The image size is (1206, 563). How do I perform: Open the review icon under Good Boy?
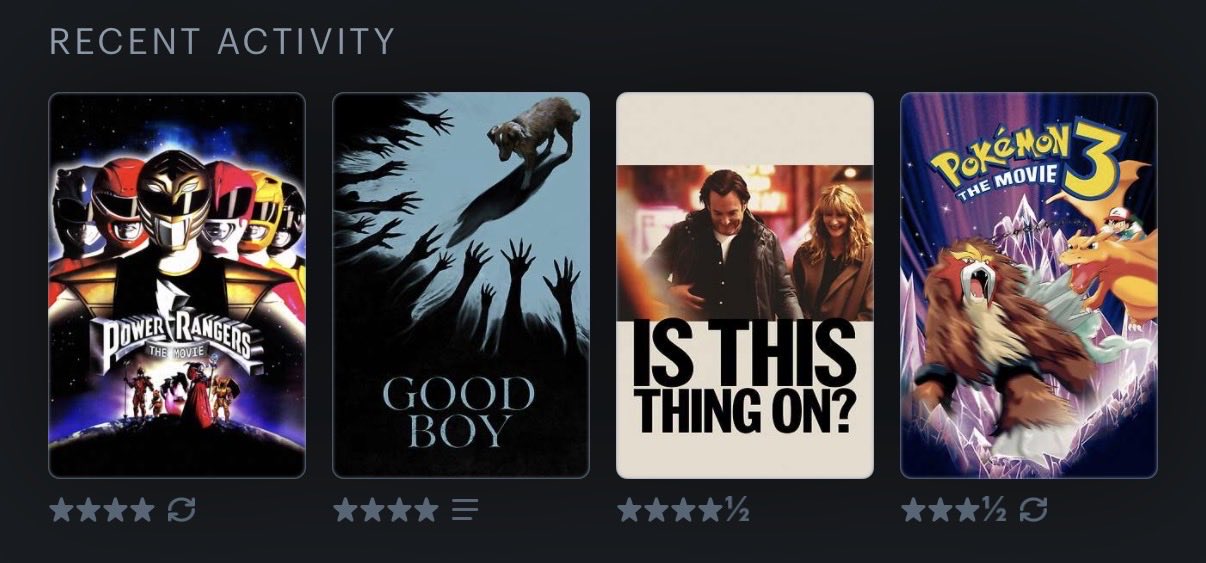465,511
